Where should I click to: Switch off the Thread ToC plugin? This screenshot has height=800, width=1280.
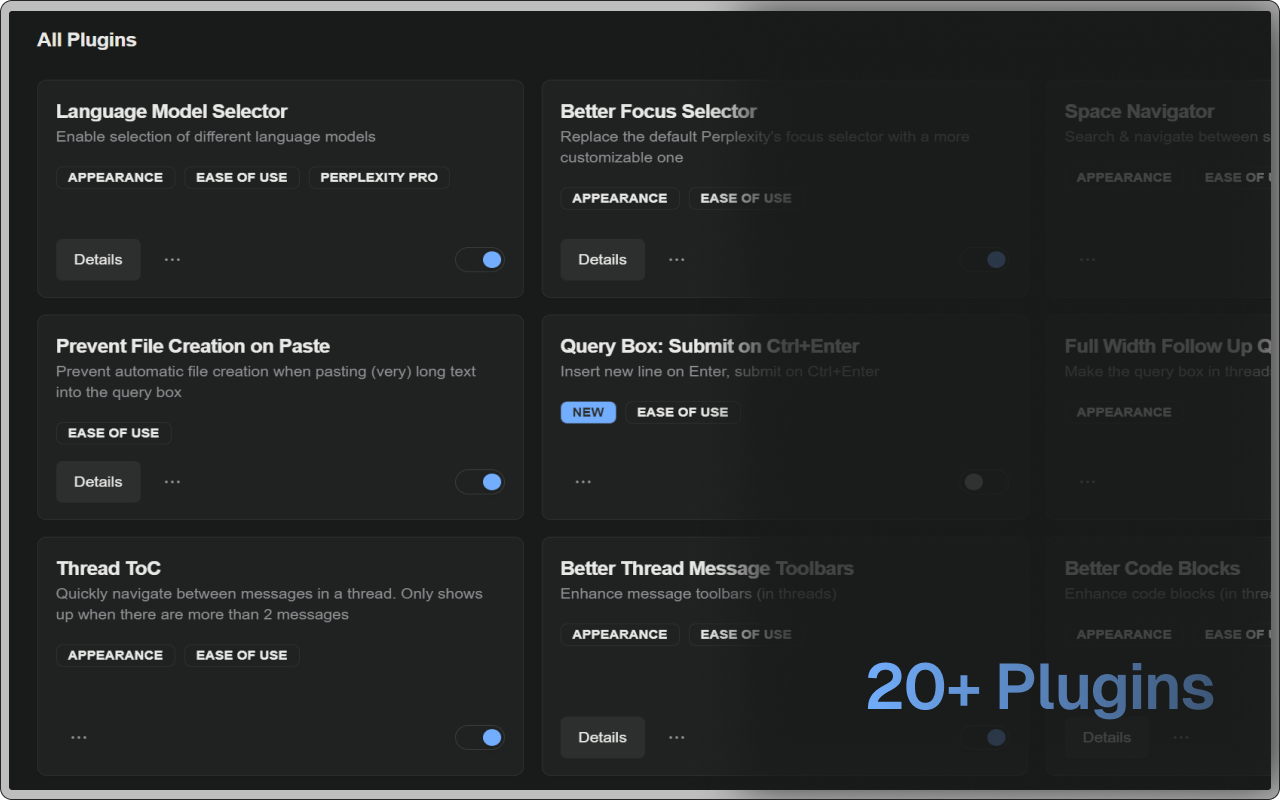coord(480,738)
